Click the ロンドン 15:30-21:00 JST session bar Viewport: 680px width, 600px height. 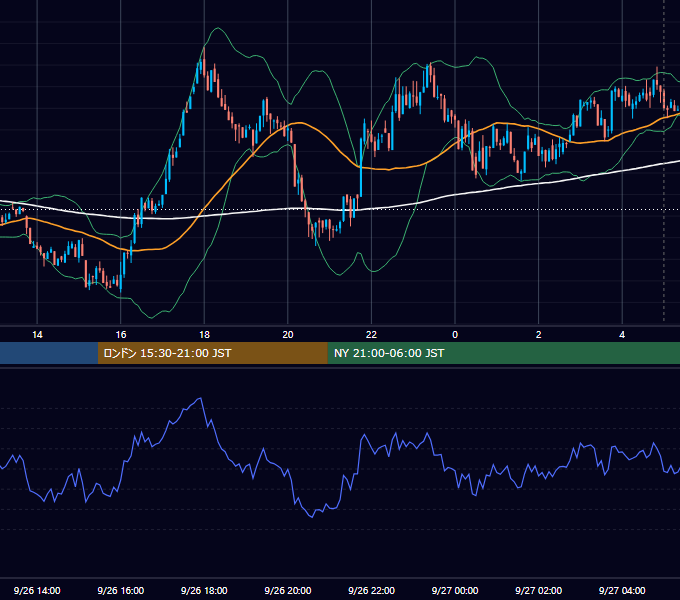(x=212, y=353)
